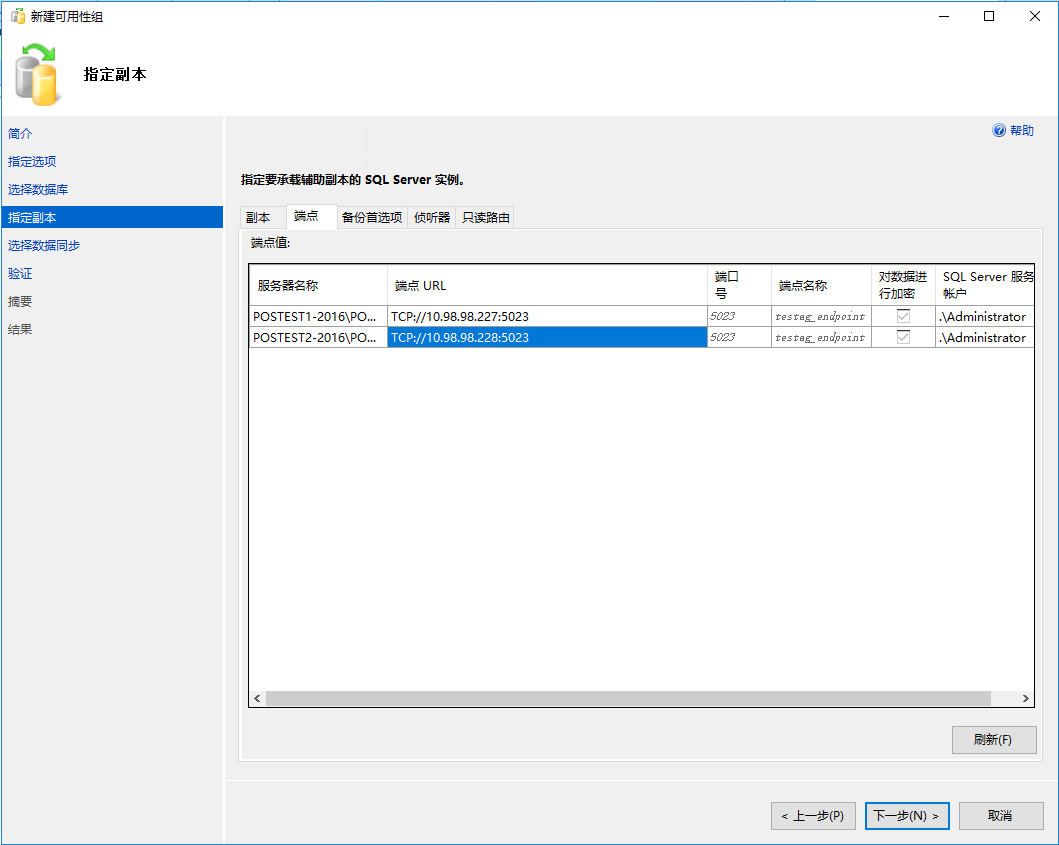This screenshot has height=845, width=1059.
Task: Click endpoint name cell in POSTEST1 row
Action: [x=821, y=316]
